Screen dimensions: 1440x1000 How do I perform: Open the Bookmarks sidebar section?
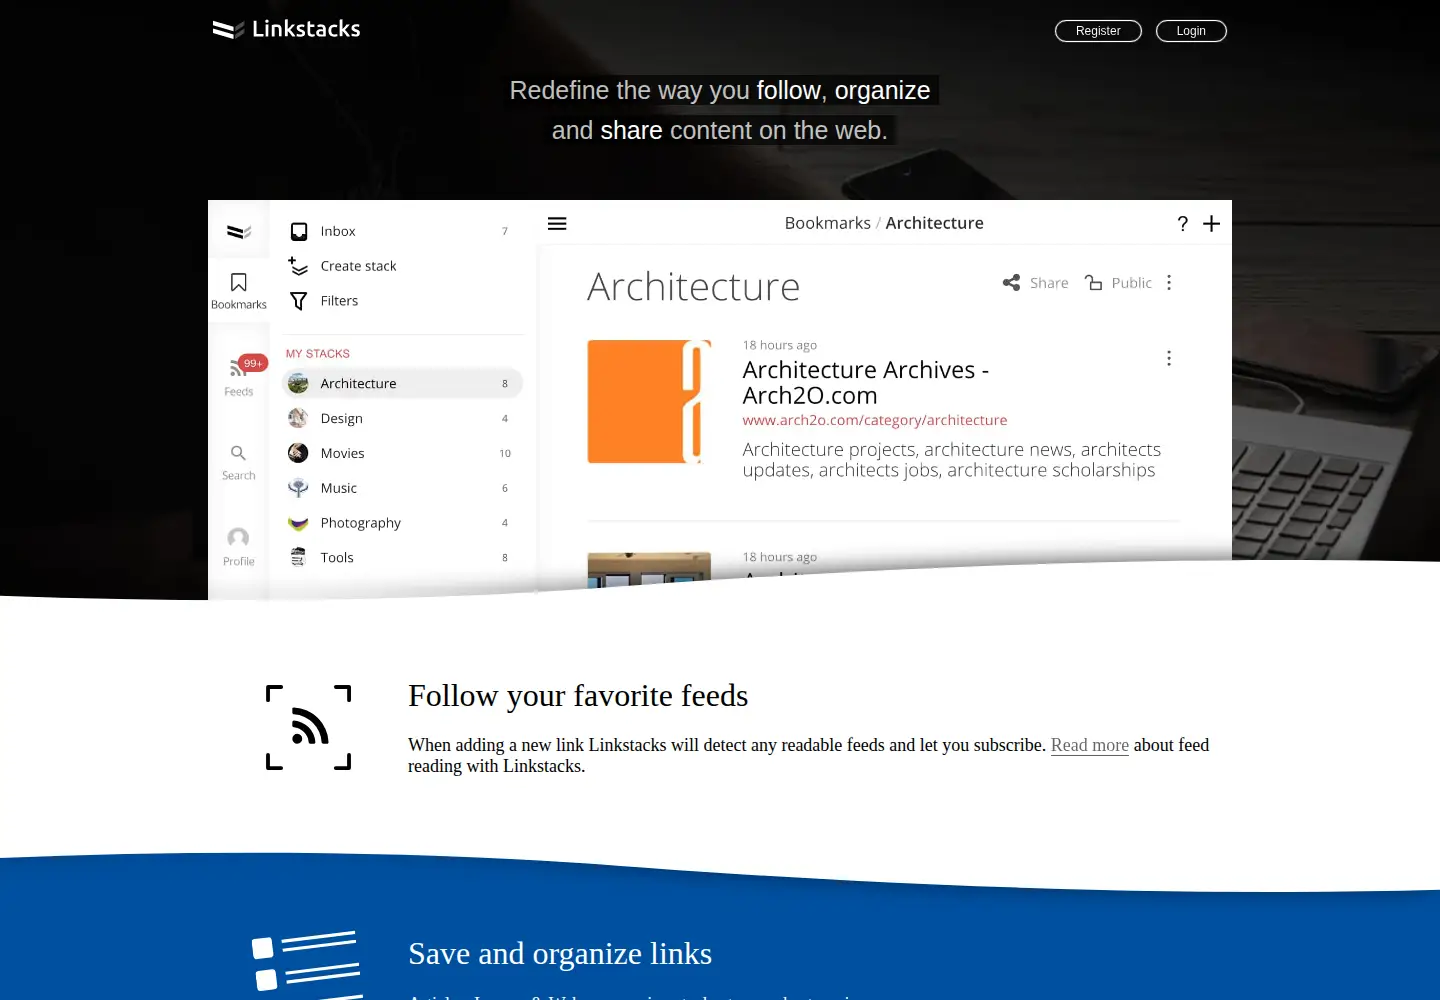(239, 291)
